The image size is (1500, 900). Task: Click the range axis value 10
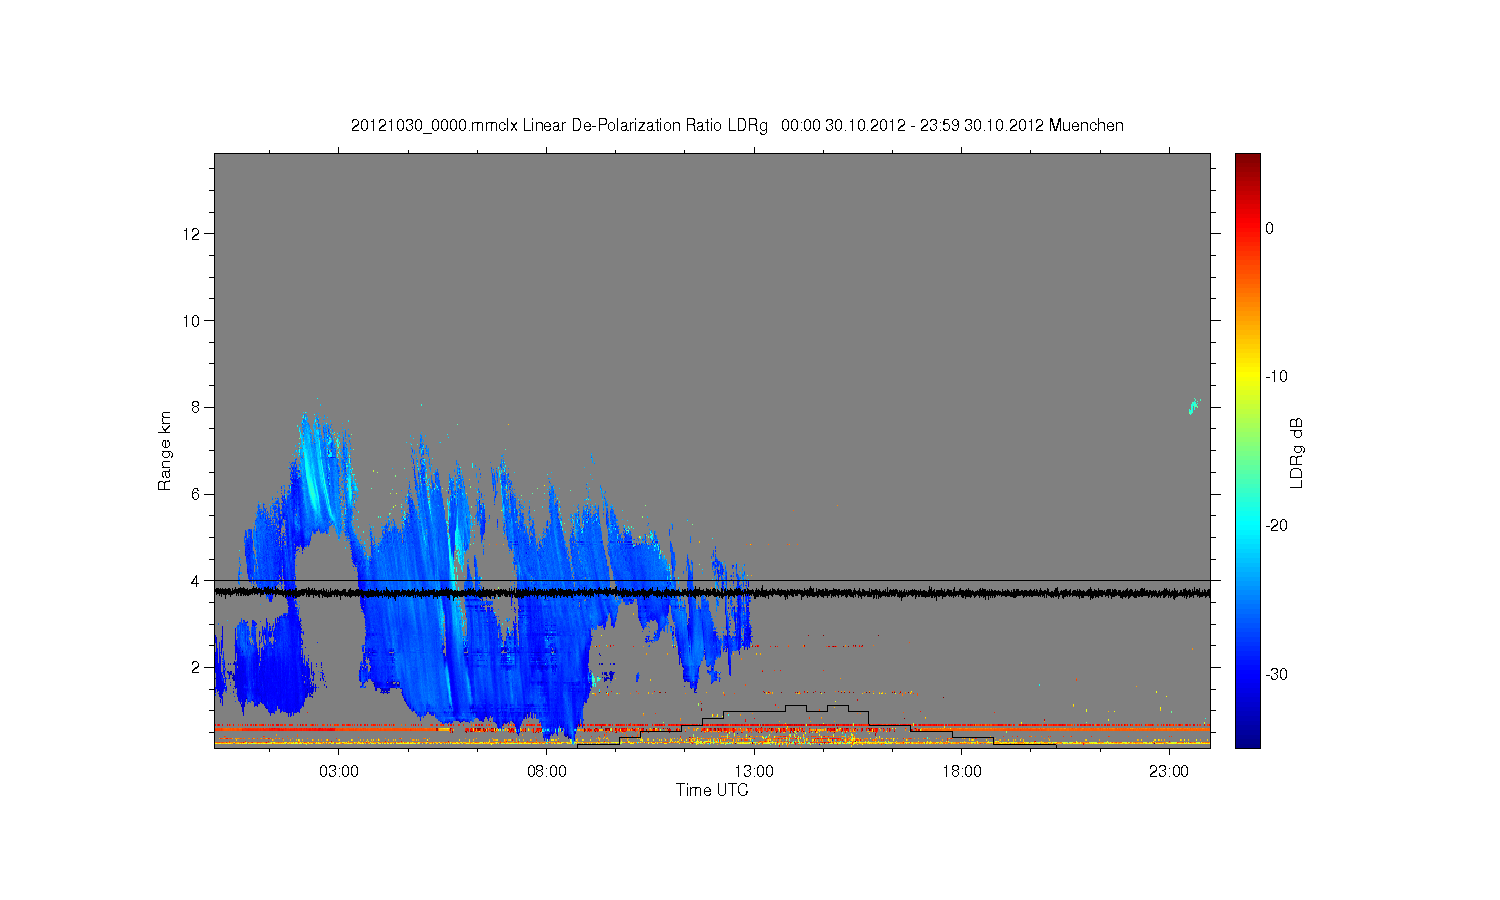pyautogui.click(x=192, y=321)
